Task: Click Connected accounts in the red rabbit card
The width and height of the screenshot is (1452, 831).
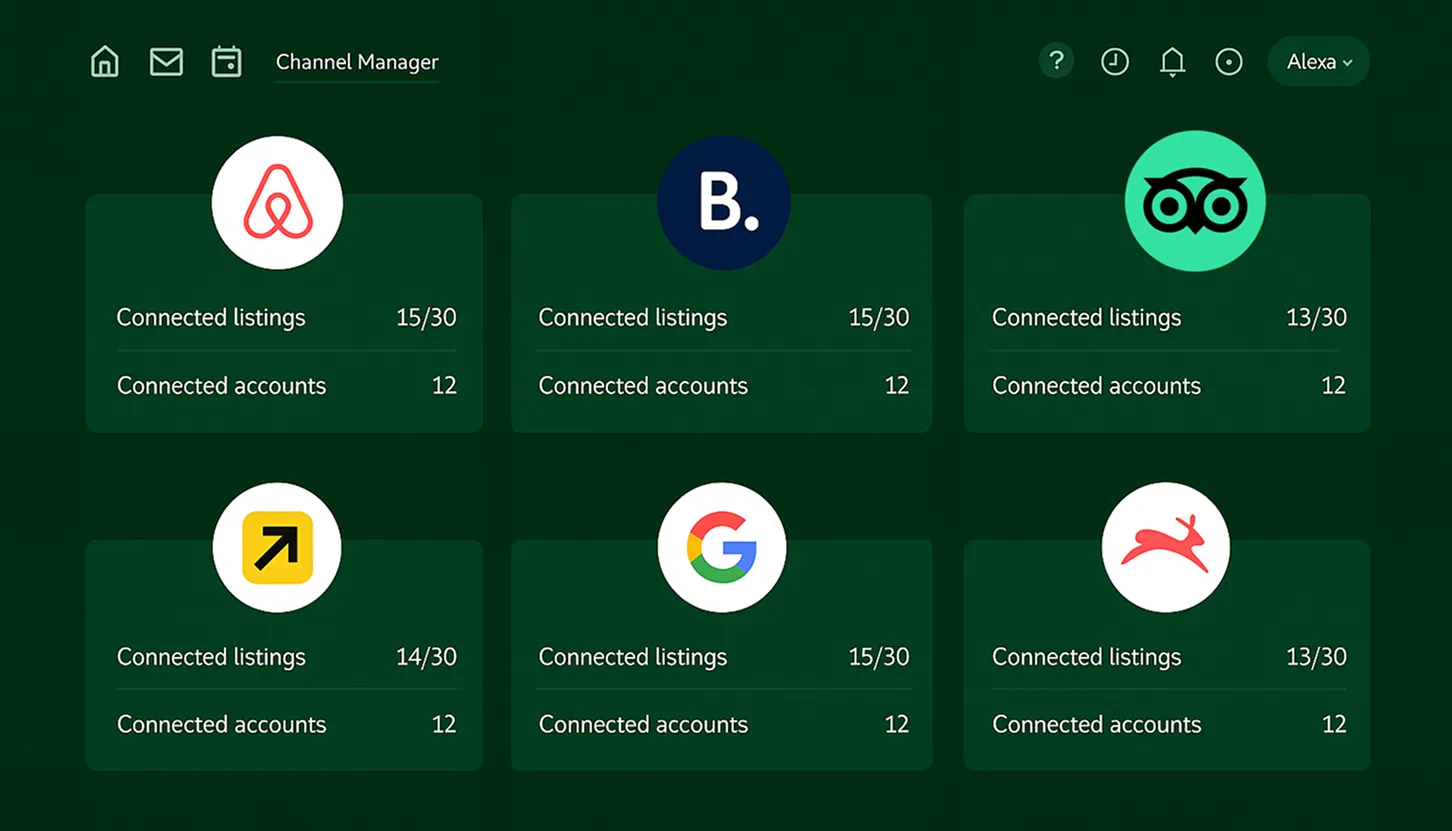Action: (1096, 725)
